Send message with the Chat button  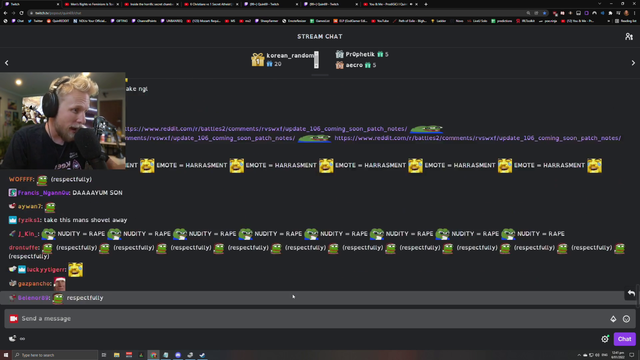624,339
